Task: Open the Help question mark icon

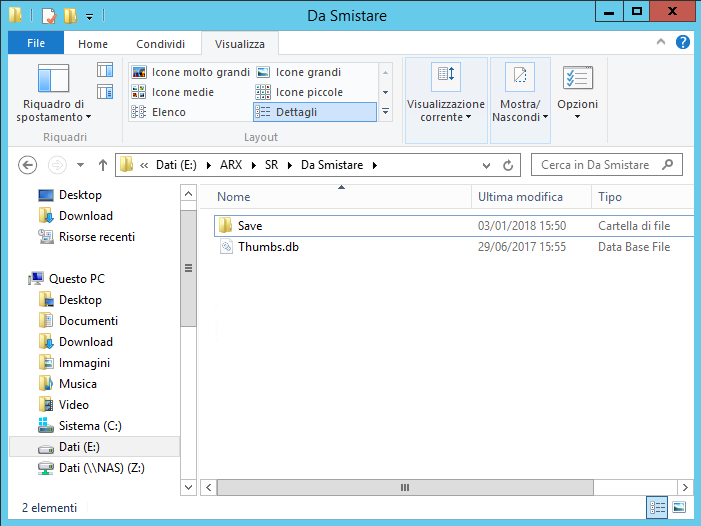Action: coord(683,43)
